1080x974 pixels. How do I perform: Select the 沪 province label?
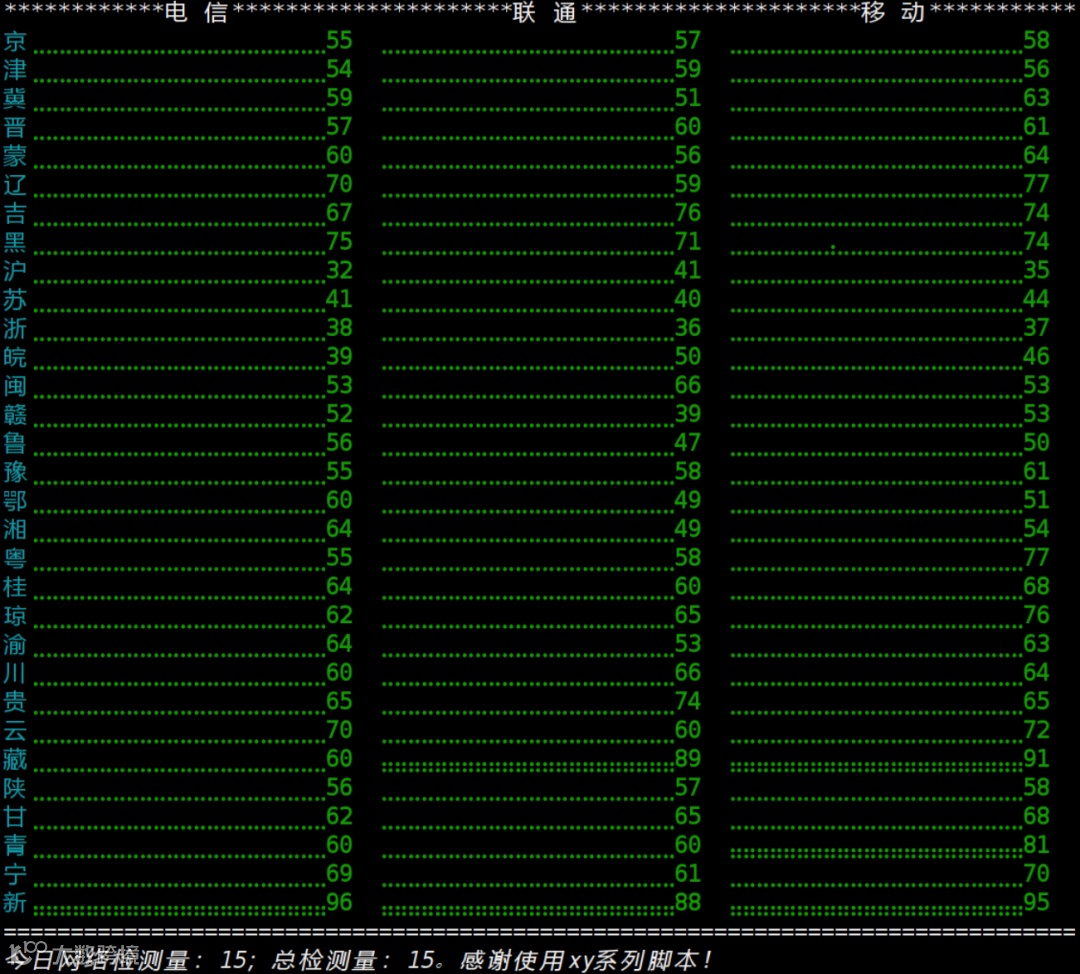pyautogui.click(x=15, y=271)
